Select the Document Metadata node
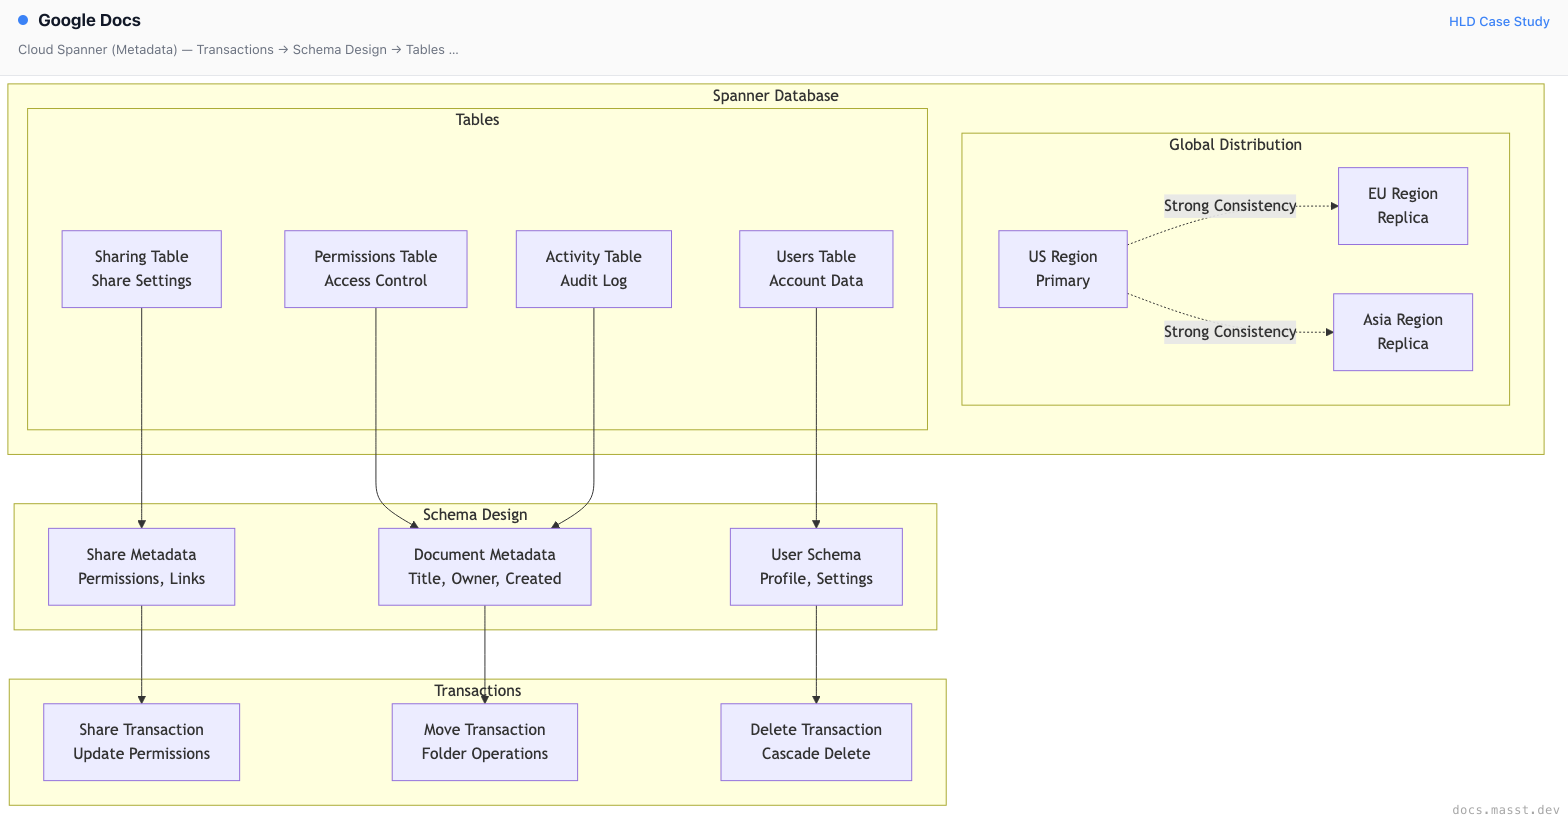The height and width of the screenshot is (822, 1568). pos(485,567)
